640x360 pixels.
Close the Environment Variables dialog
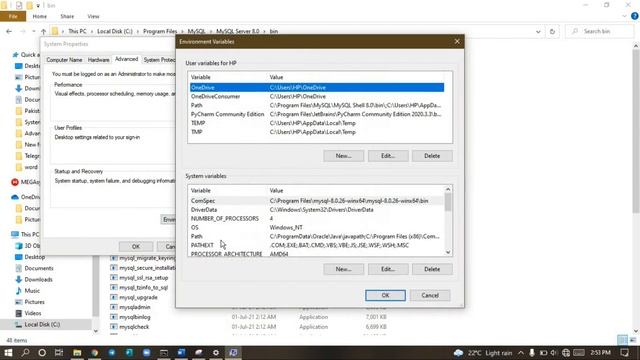457,41
